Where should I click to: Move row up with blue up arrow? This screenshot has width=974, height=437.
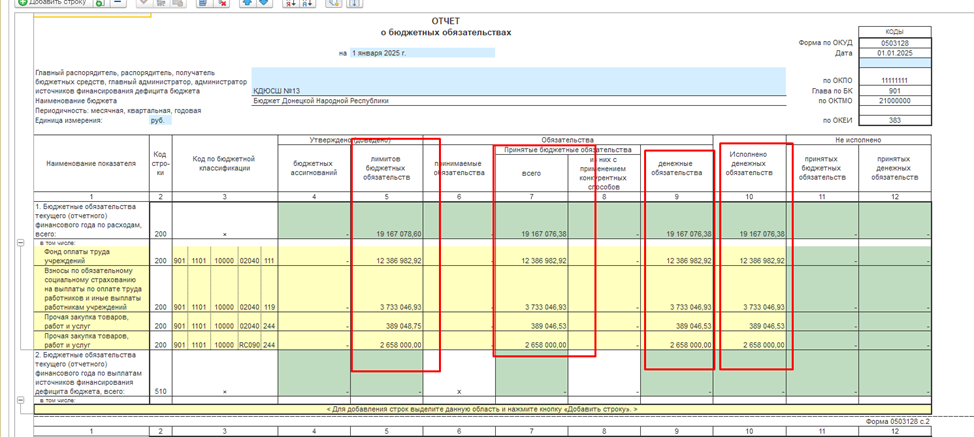point(247,2)
